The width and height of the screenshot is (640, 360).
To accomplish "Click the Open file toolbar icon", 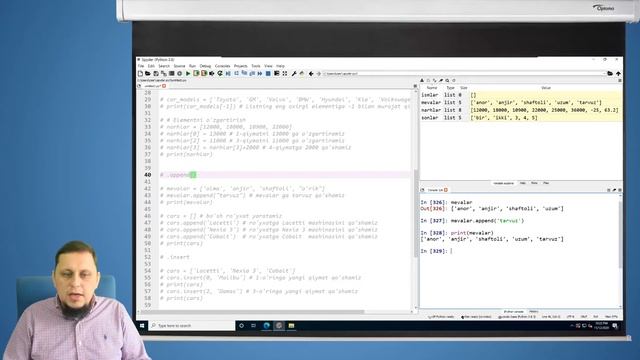I will coord(148,73).
